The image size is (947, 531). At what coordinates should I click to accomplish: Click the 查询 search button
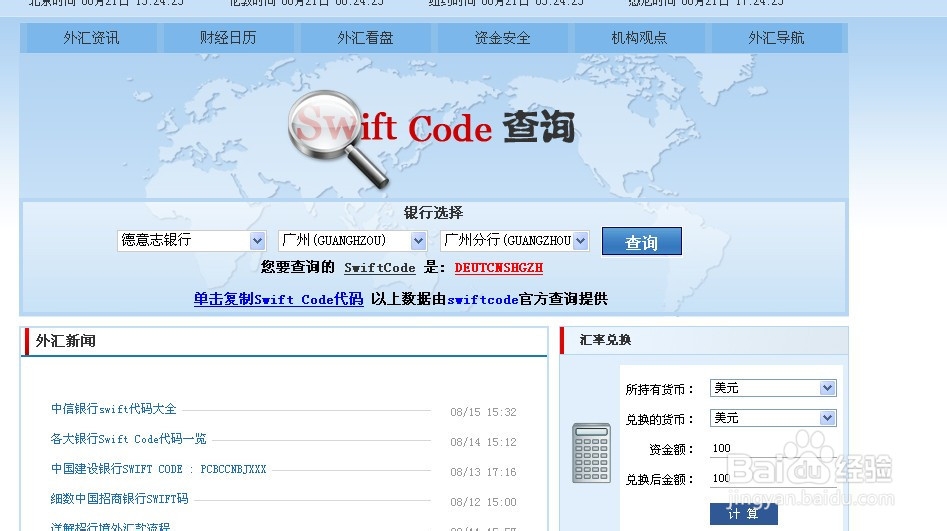tap(641, 241)
